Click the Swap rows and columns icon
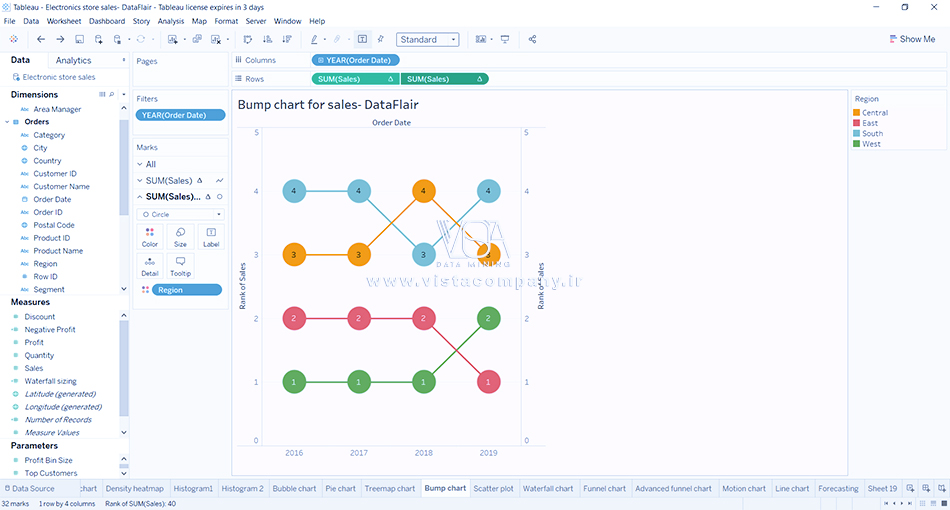The height and width of the screenshot is (510, 950). coord(248,39)
